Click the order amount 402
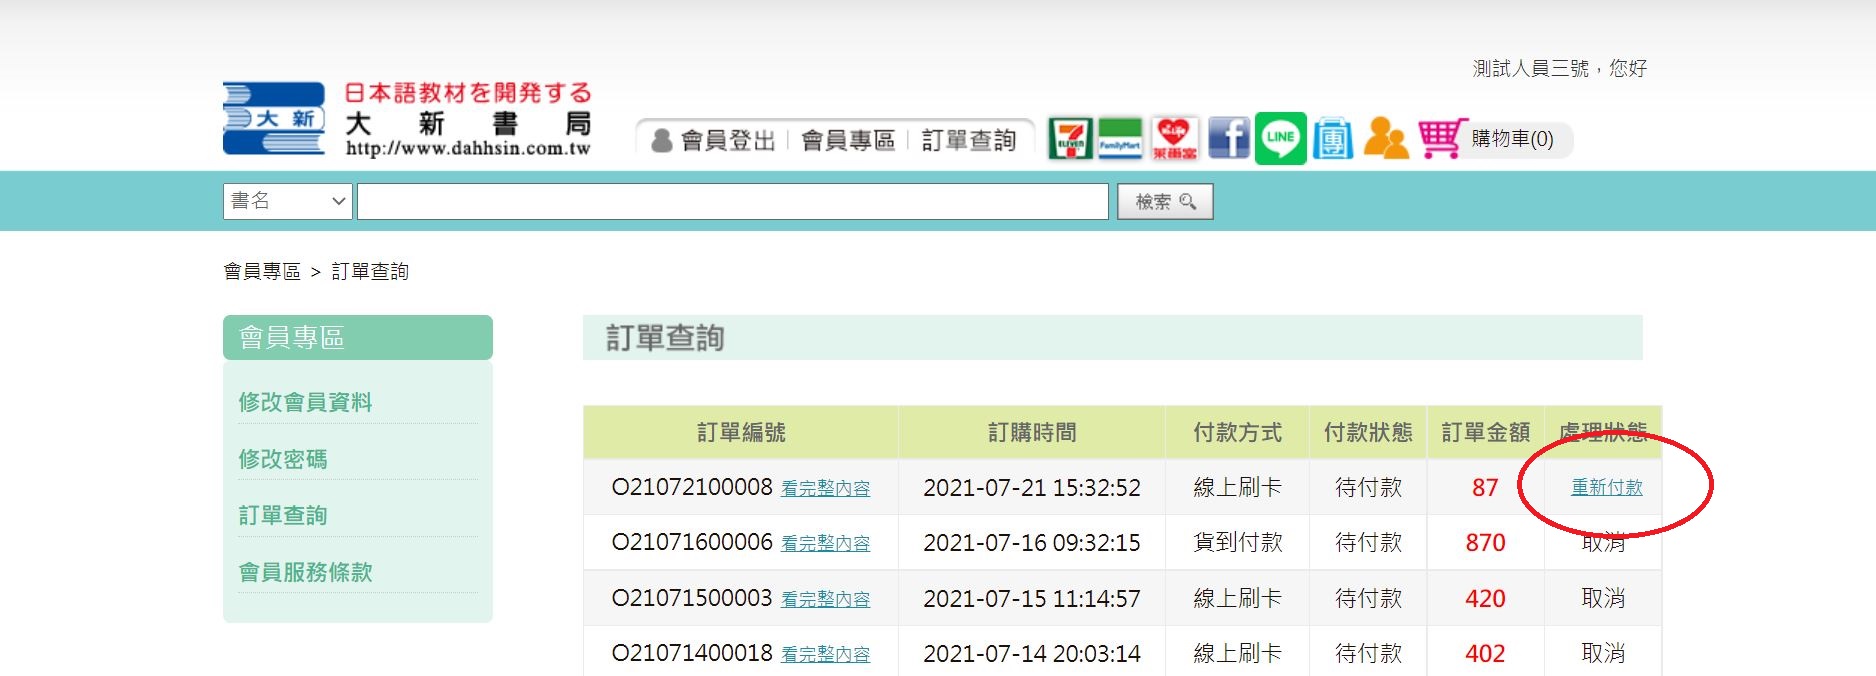1876x676 pixels. click(x=1485, y=653)
